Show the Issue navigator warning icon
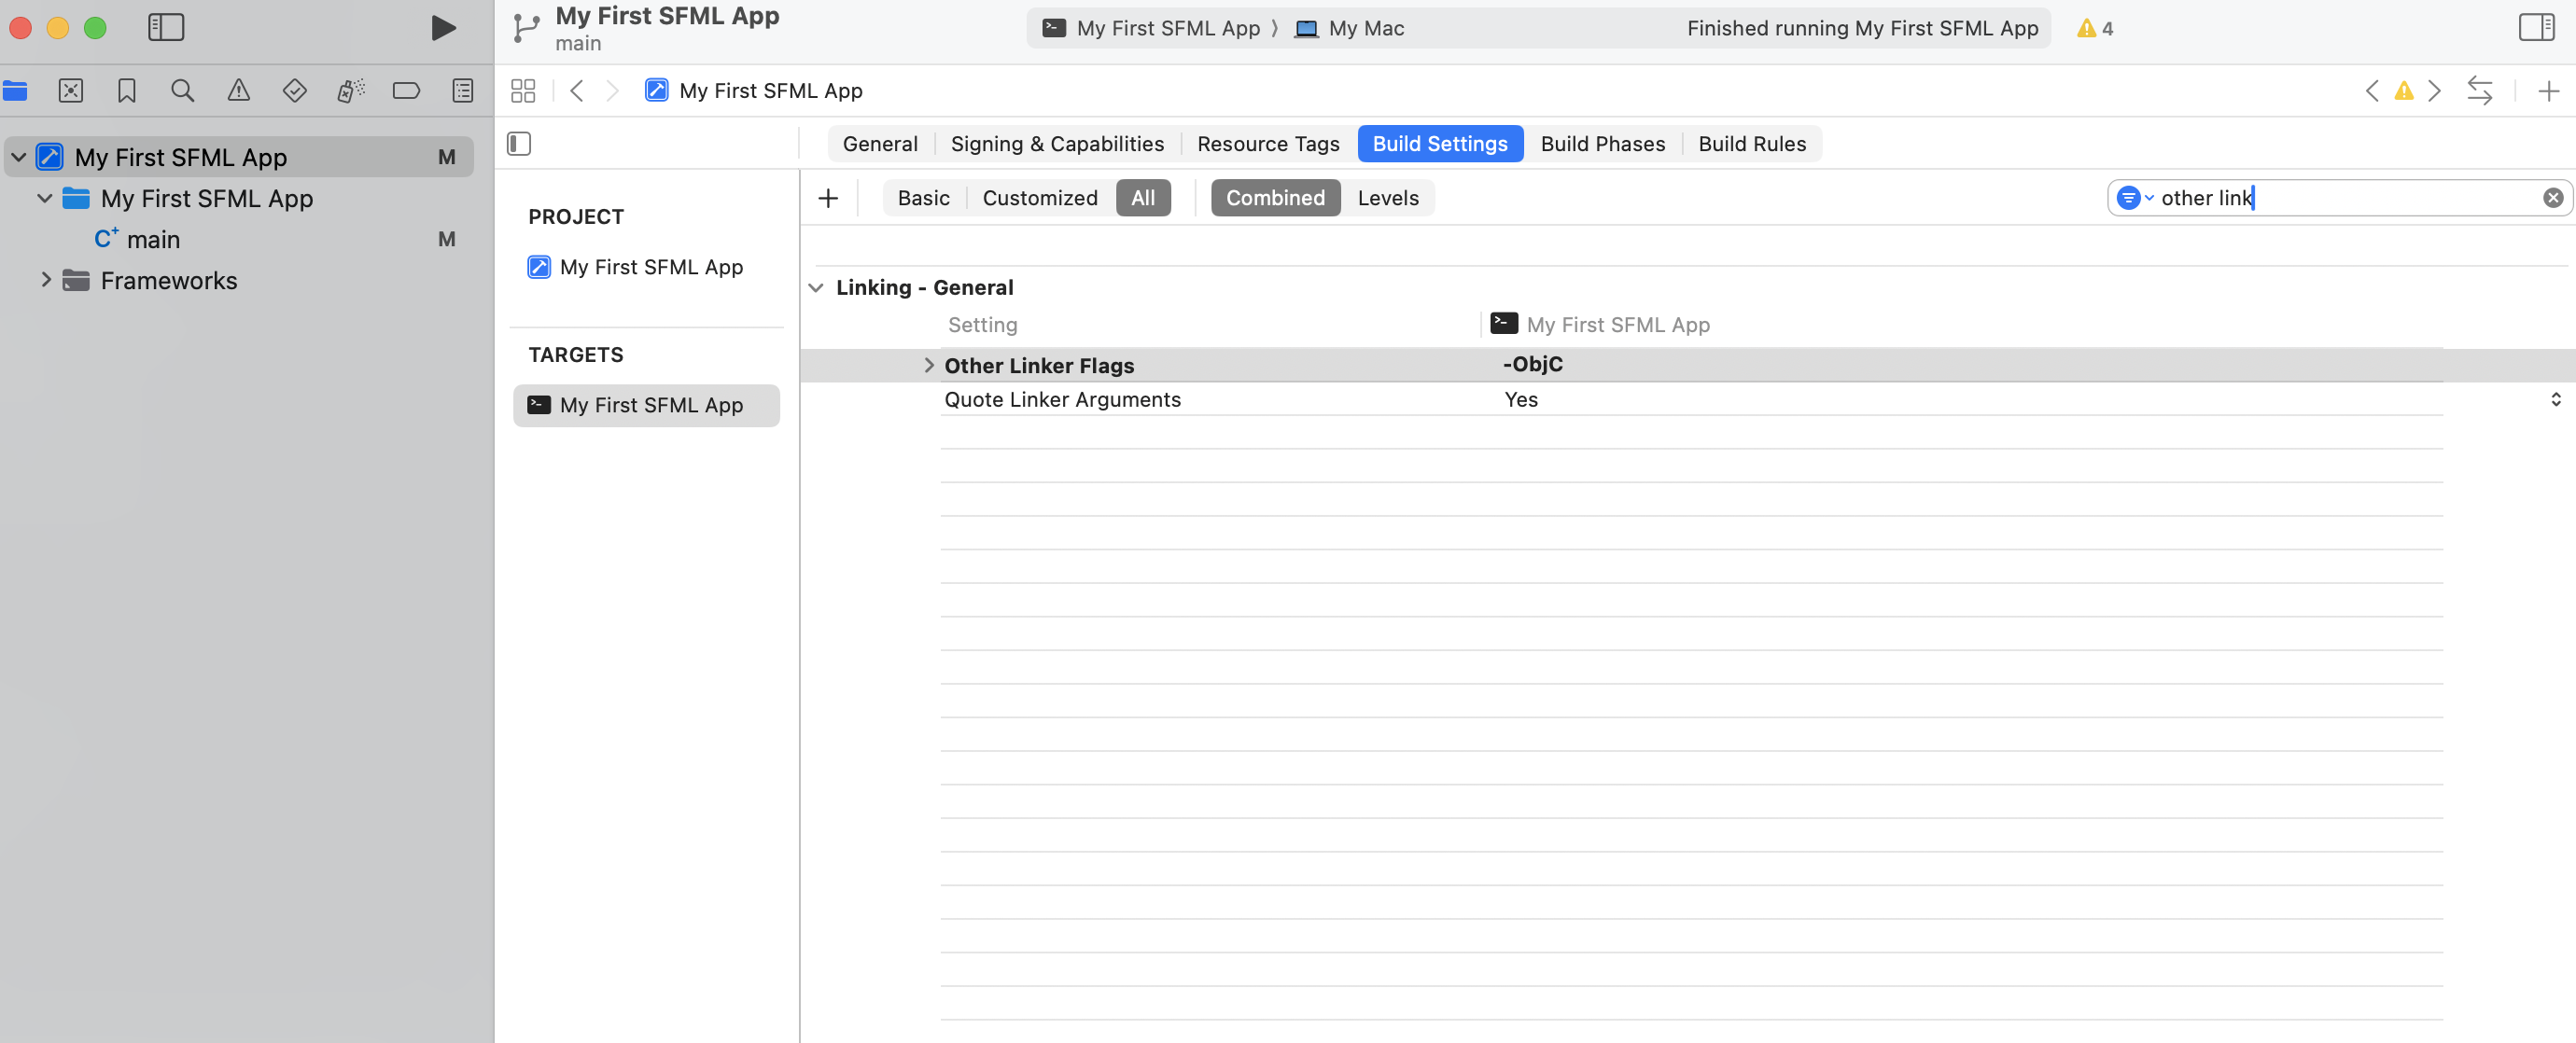Viewport: 2576px width, 1043px height. point(238,90)
